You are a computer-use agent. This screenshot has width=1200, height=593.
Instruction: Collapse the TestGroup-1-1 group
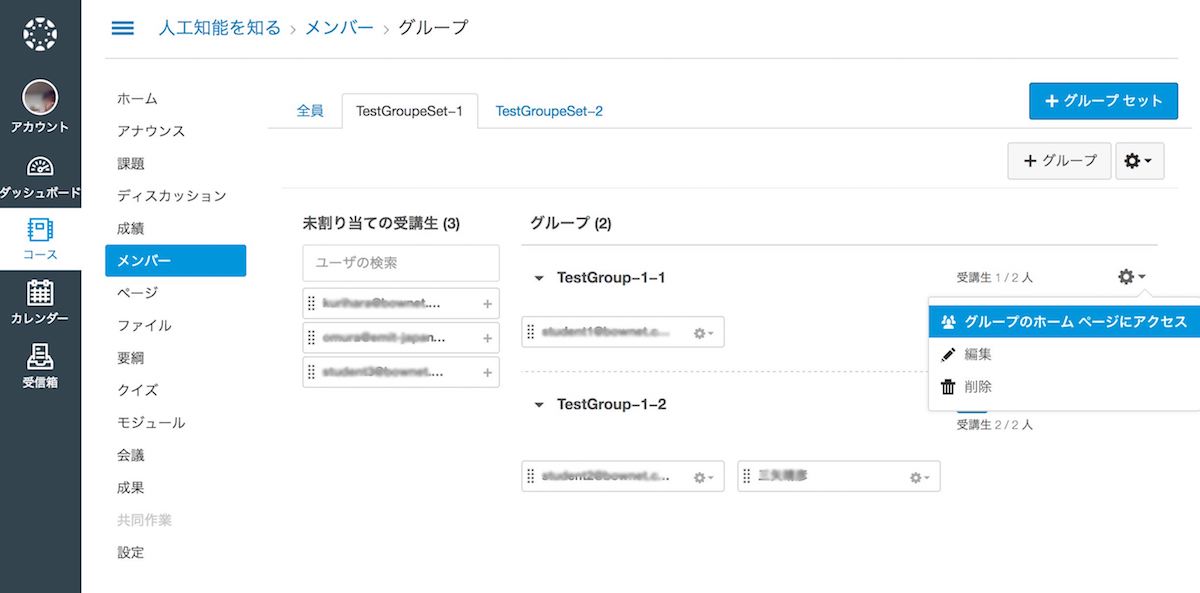click(x=539, y=278)
